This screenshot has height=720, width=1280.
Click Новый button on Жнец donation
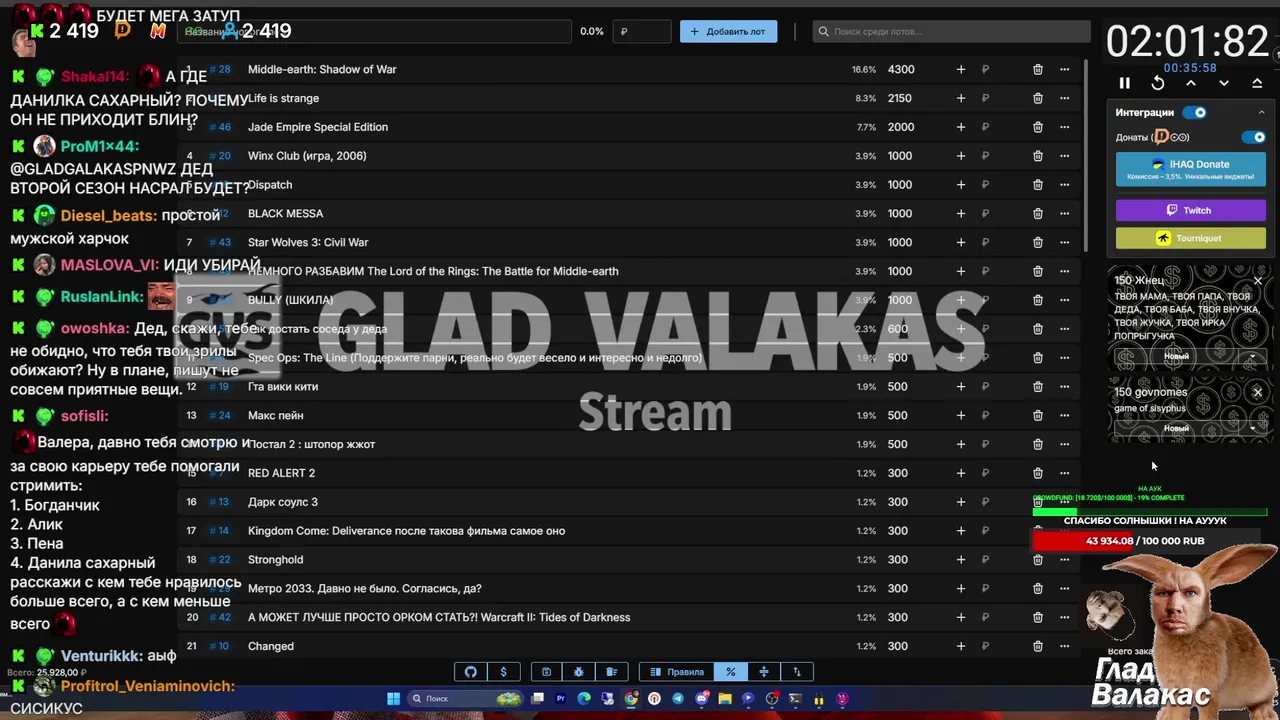pyautogui.click(x=1176, y=357)
